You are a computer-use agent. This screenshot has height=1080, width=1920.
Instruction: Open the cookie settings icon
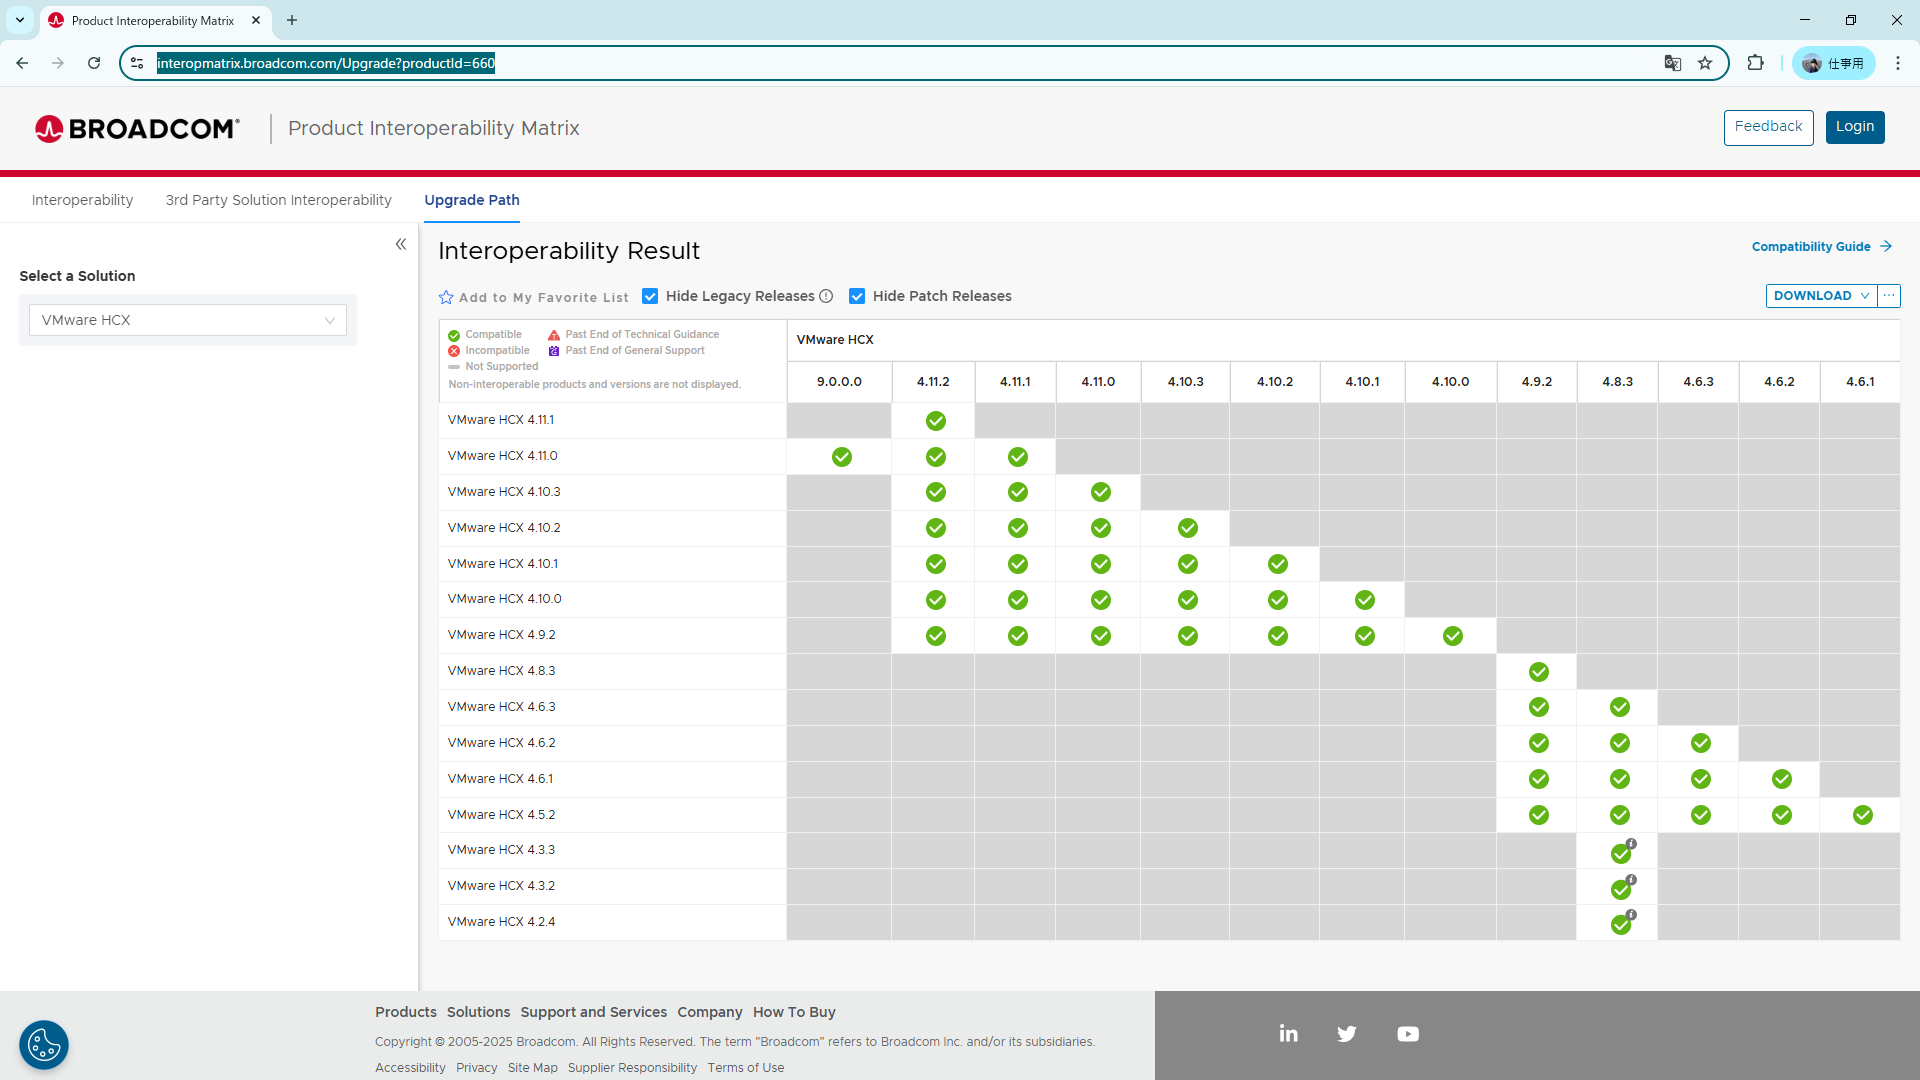44,1045
